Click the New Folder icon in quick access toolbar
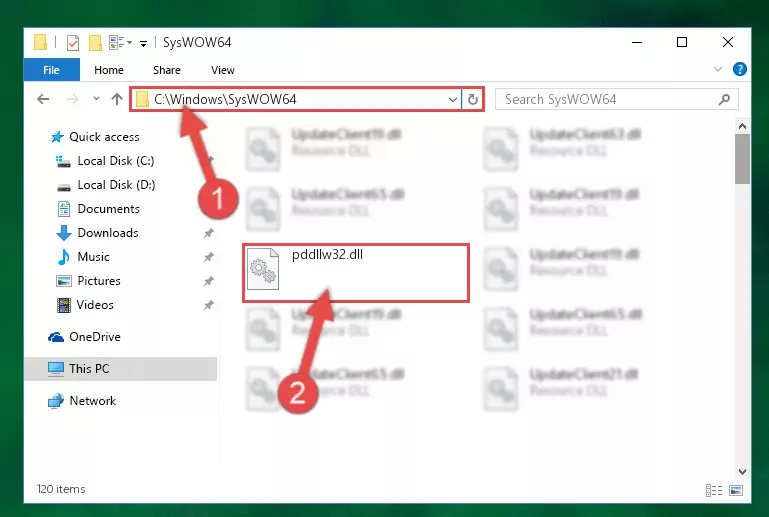 [x=95, y=43]
